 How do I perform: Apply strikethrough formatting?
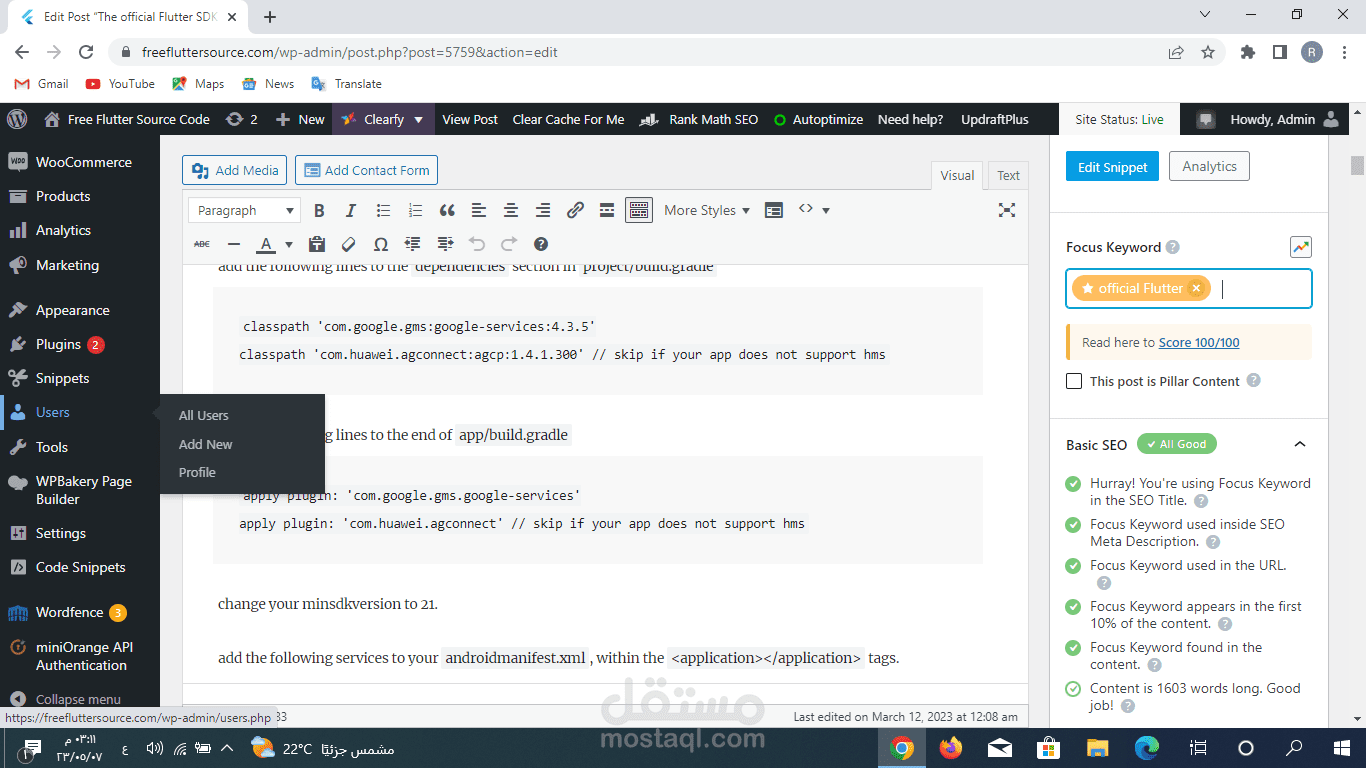(202, 244)
